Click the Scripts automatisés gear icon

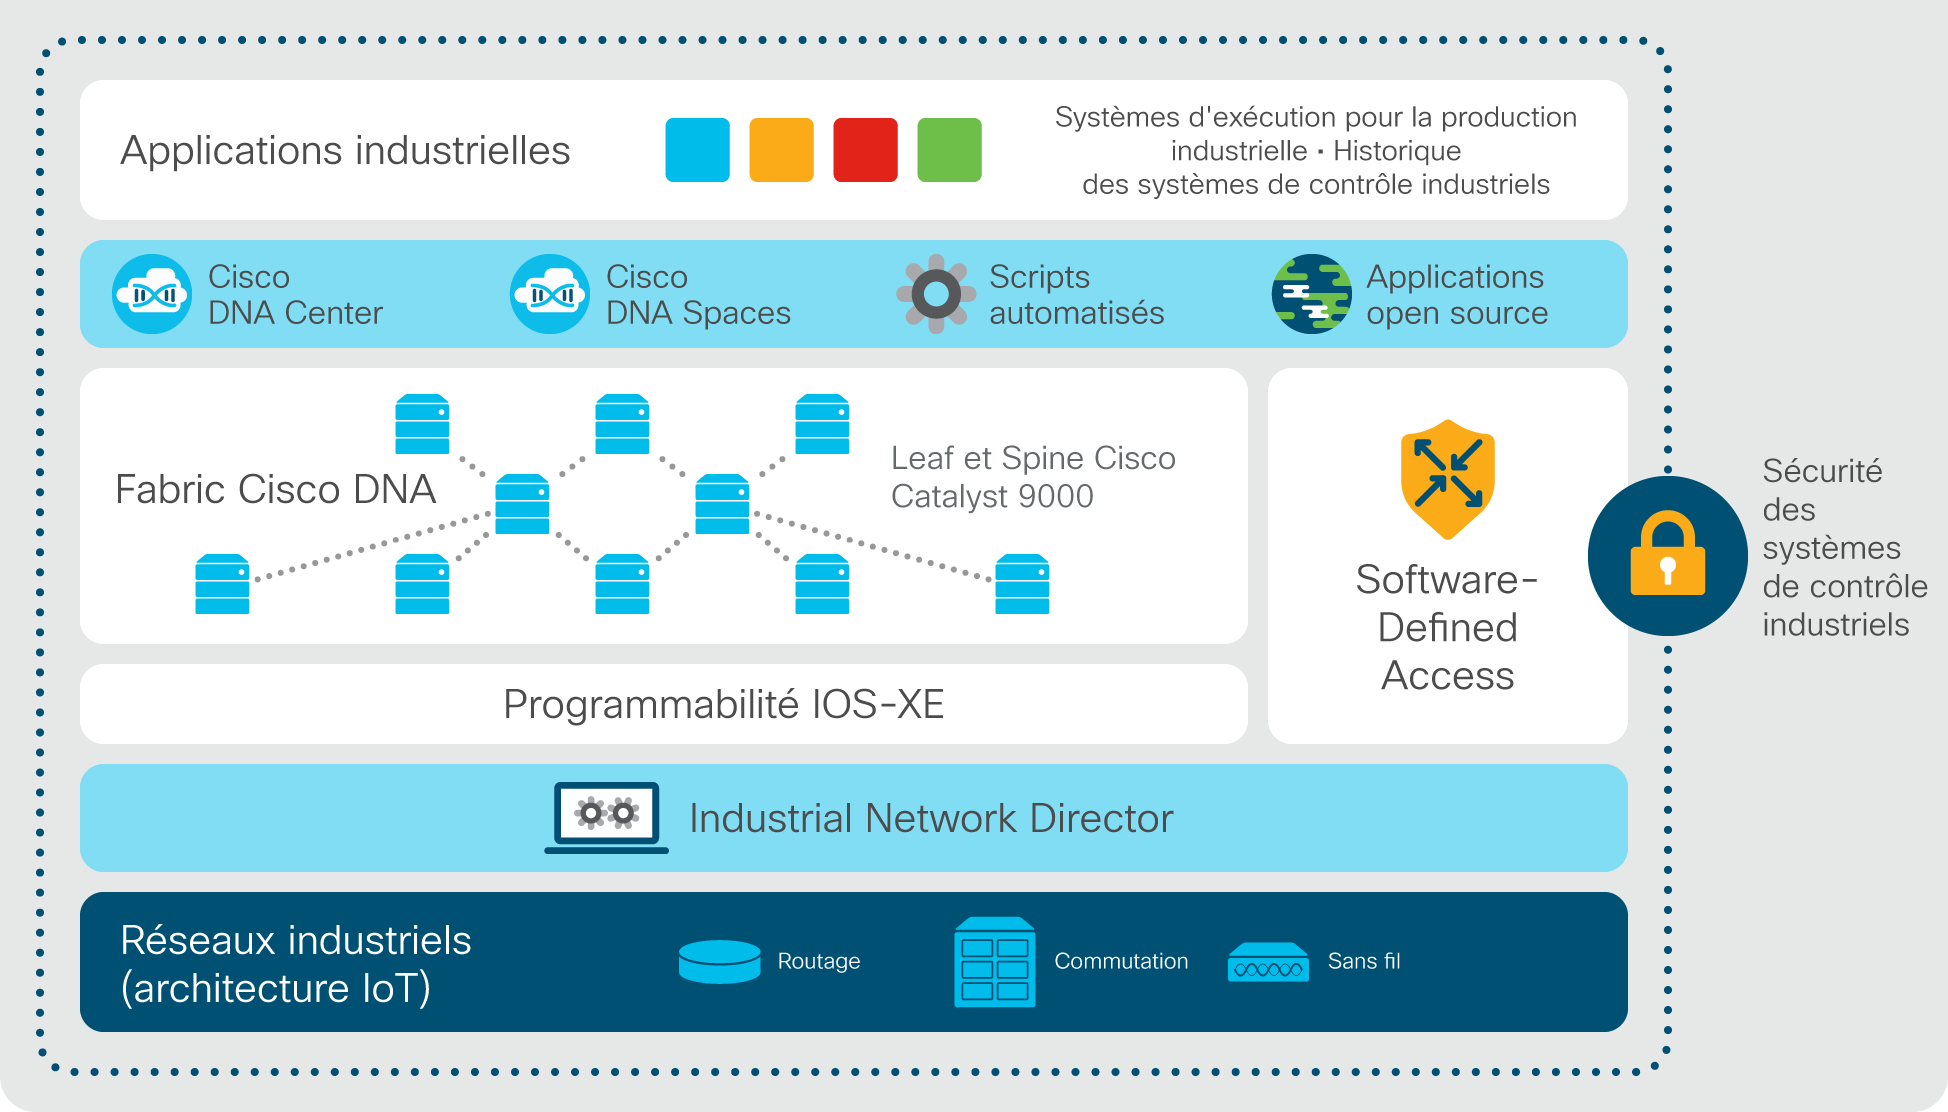[x=936, y=294]
